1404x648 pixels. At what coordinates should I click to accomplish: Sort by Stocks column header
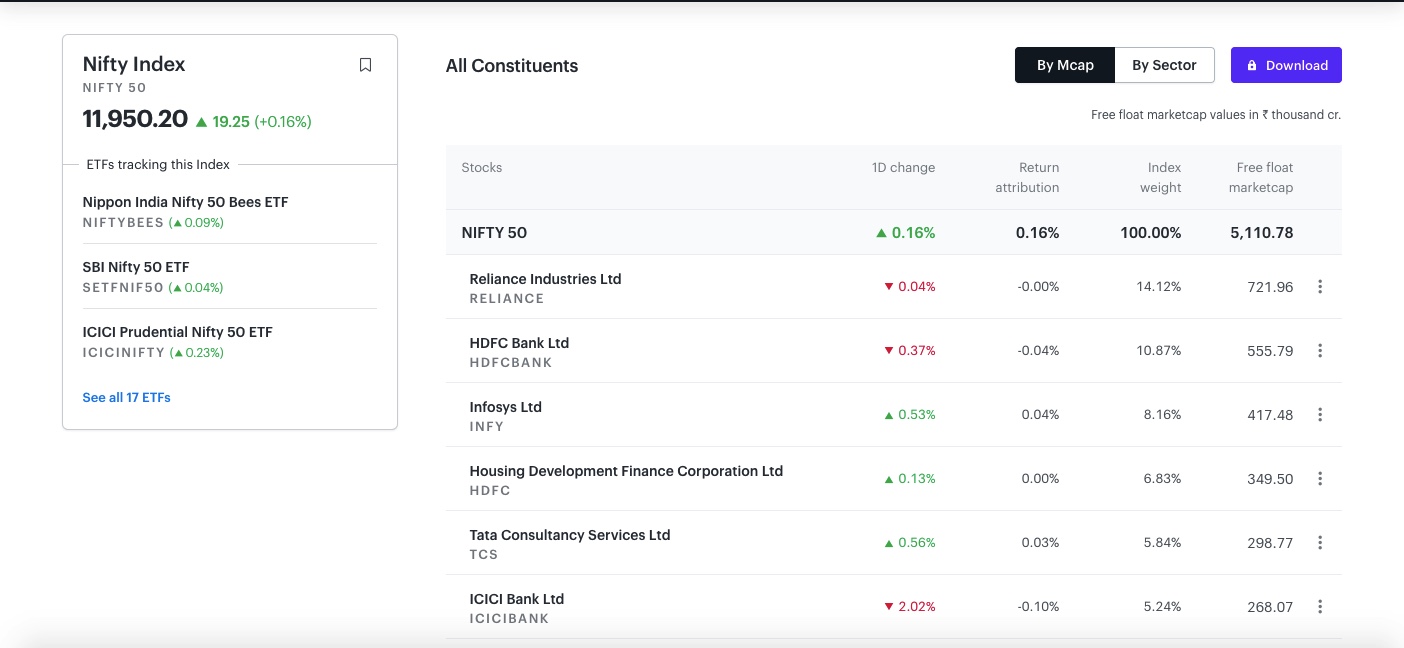482,168
